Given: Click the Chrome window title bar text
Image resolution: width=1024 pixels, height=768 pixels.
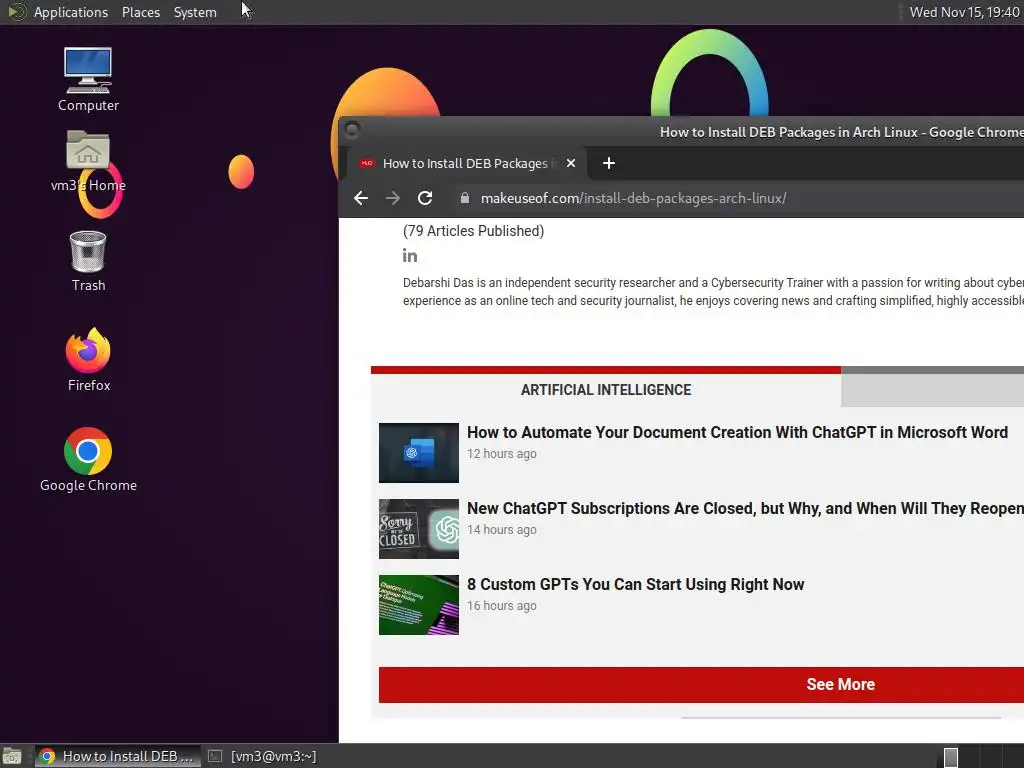Looking at the screenshot, I should (842, 132).
